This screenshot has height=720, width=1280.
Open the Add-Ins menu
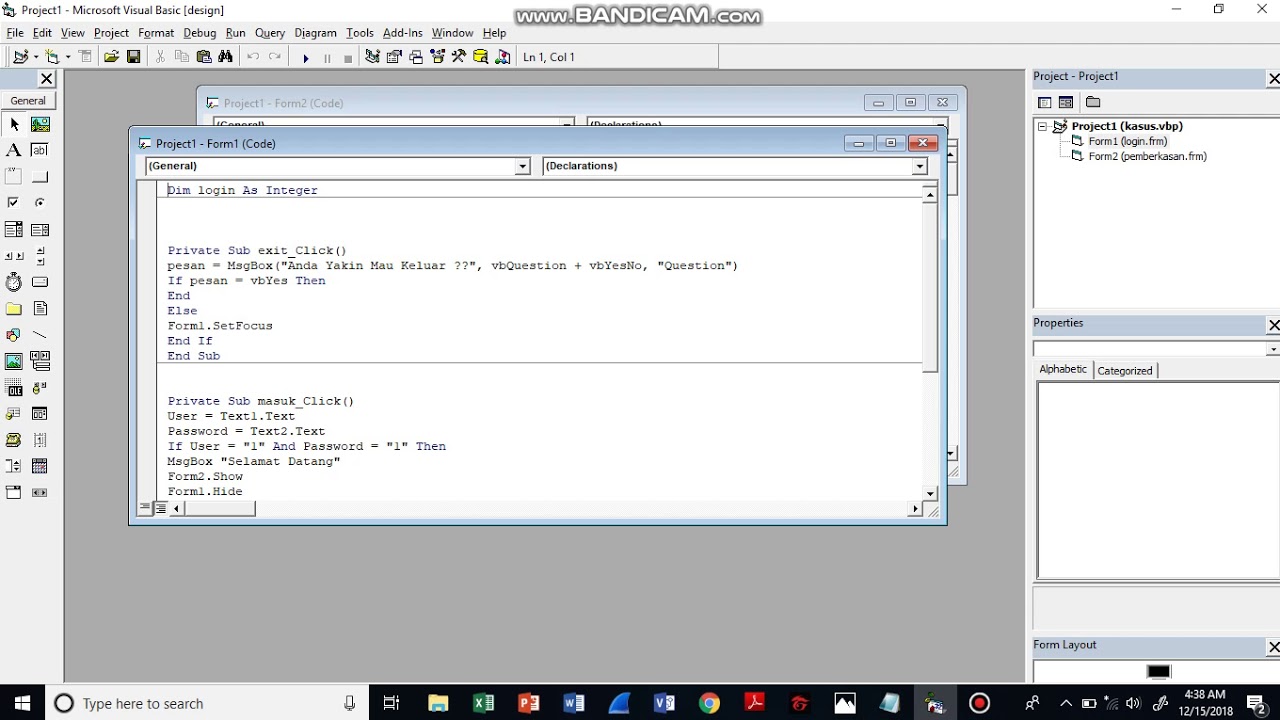point(402,33)
